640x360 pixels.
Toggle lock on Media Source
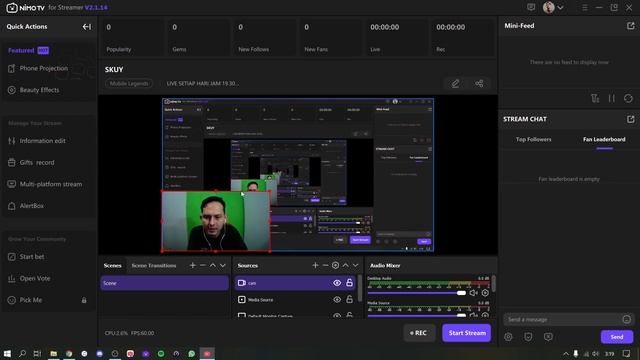349,299
